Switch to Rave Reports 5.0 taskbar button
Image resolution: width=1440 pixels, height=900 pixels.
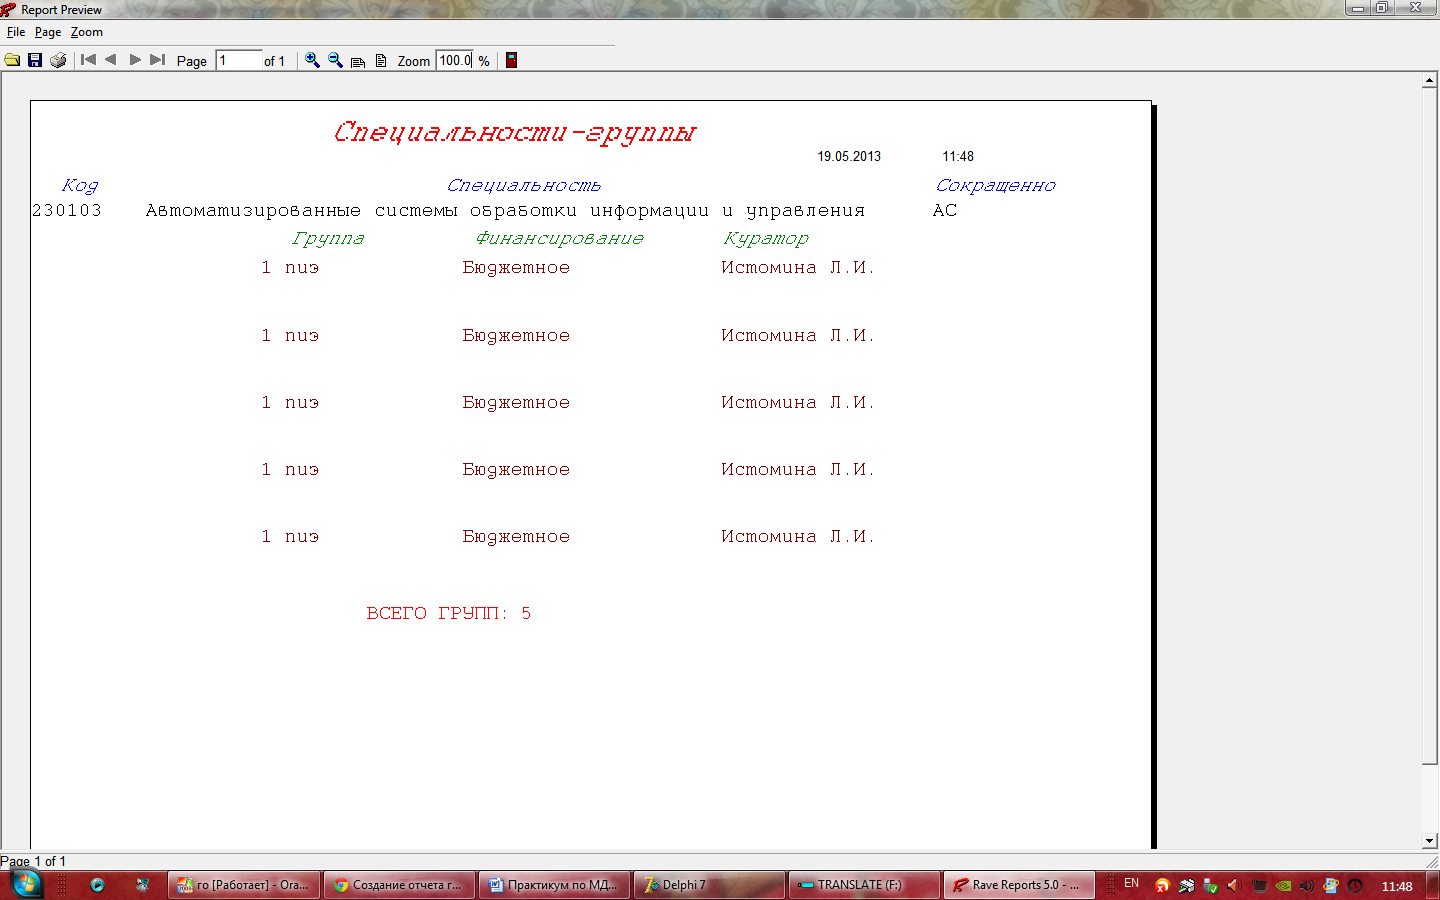1019,885
